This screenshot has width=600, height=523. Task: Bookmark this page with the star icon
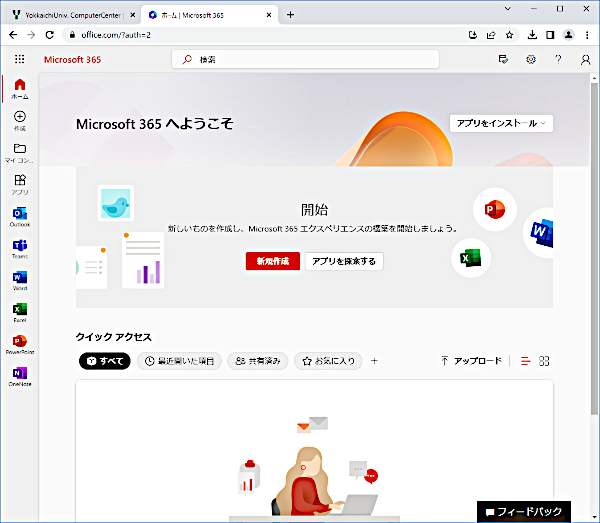509,35
